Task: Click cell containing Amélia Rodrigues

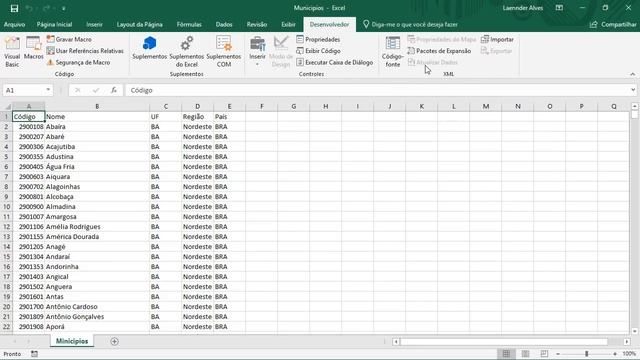Action: point(97,227)
